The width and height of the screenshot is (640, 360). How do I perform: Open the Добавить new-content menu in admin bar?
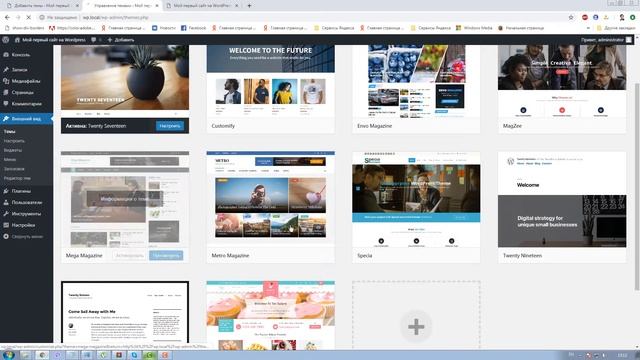121,40
